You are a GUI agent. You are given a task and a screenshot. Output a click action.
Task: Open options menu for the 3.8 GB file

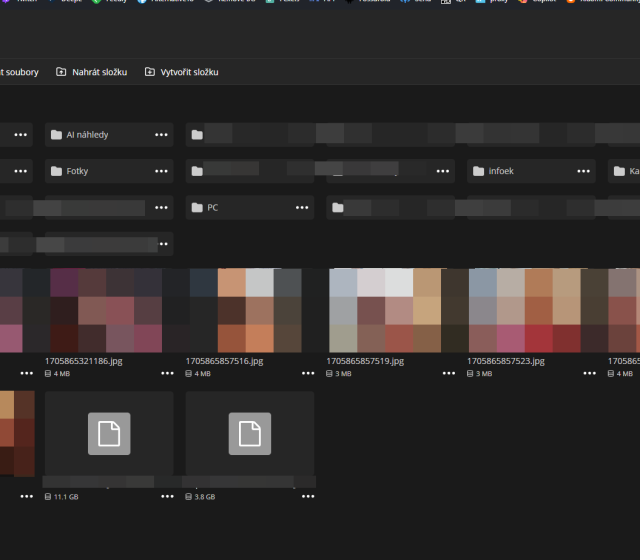pyautogui.click(x=307, y=496)
